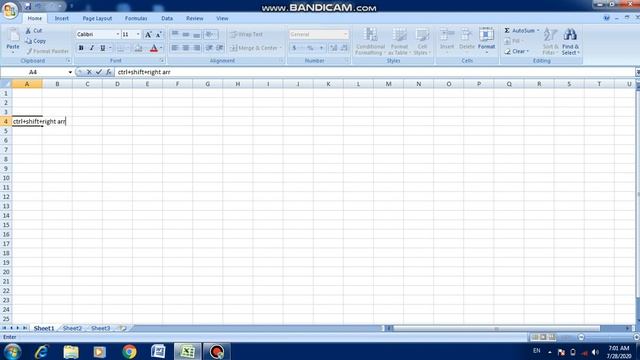Go to the Data tab
Viewport: 640px width, 360px height.
(x=167, y=18)
